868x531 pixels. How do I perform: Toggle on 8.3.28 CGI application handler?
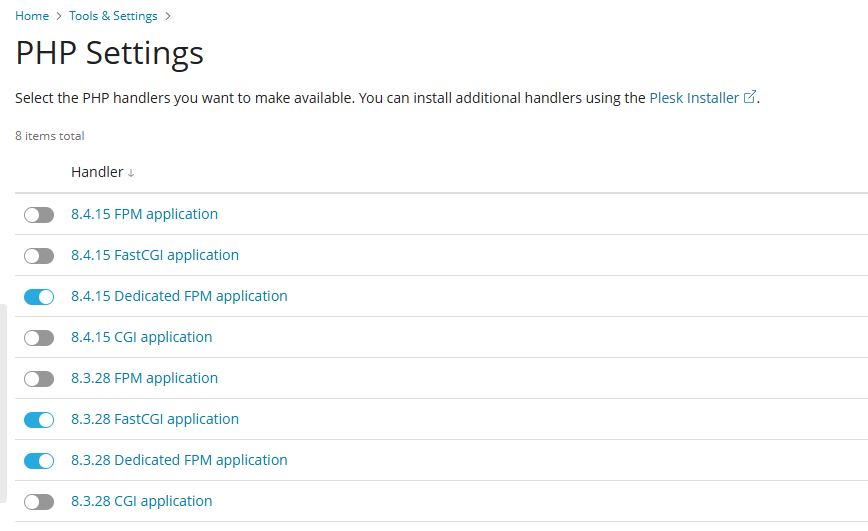(39, 502)
